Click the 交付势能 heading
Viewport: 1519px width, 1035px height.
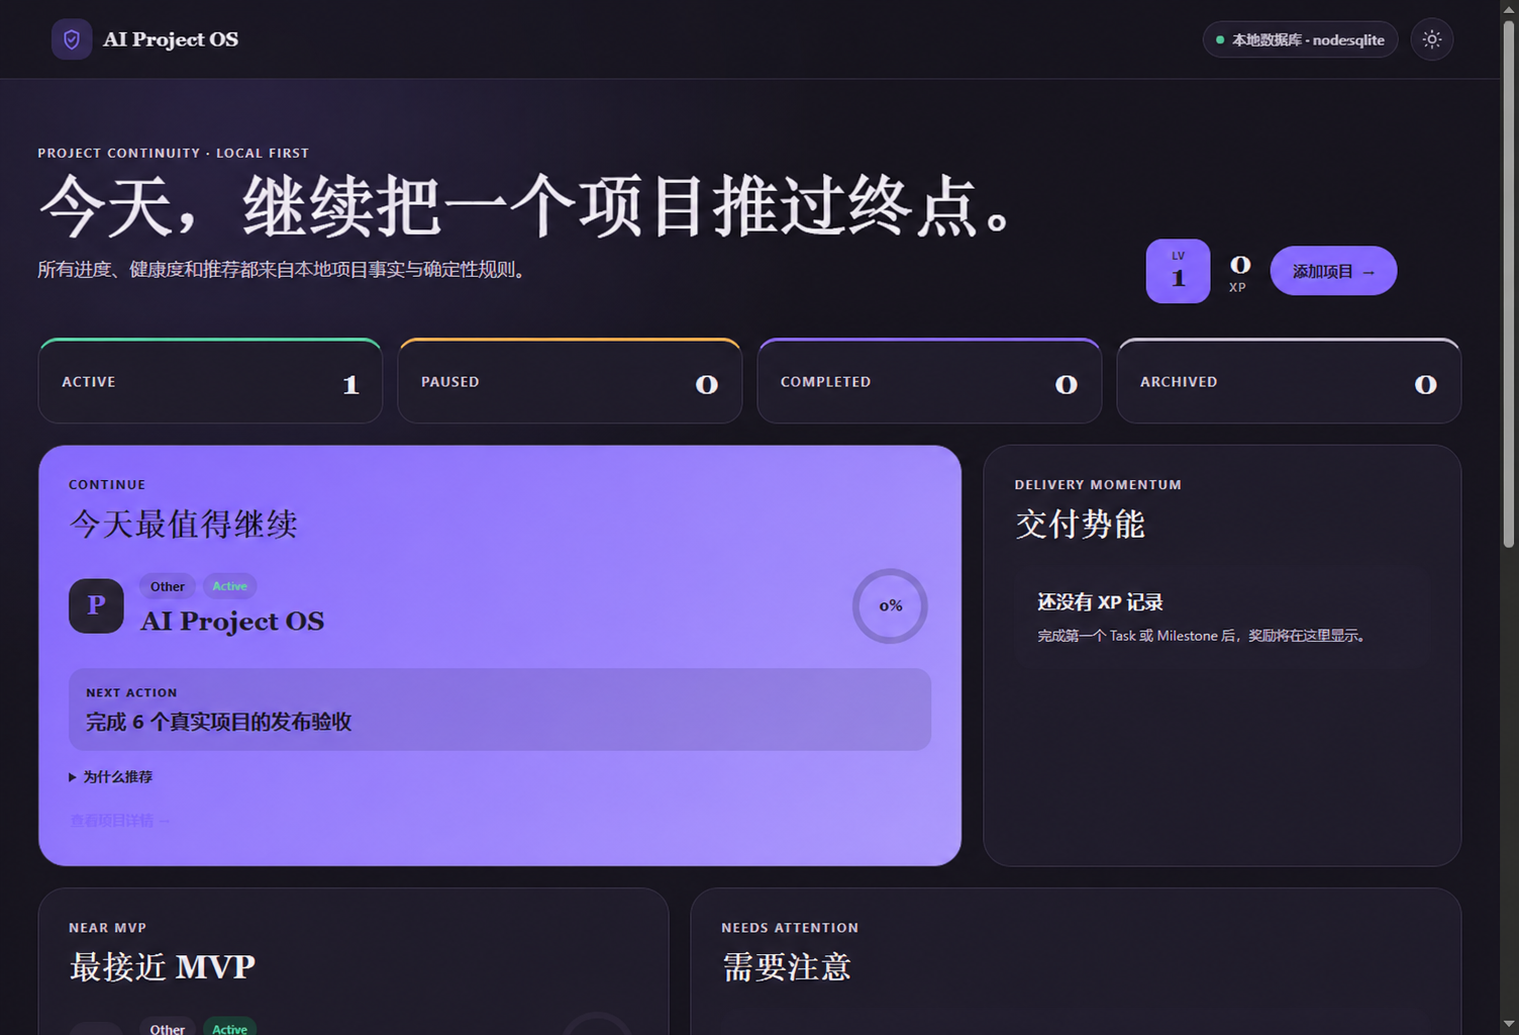click(x=1080, y=524)
